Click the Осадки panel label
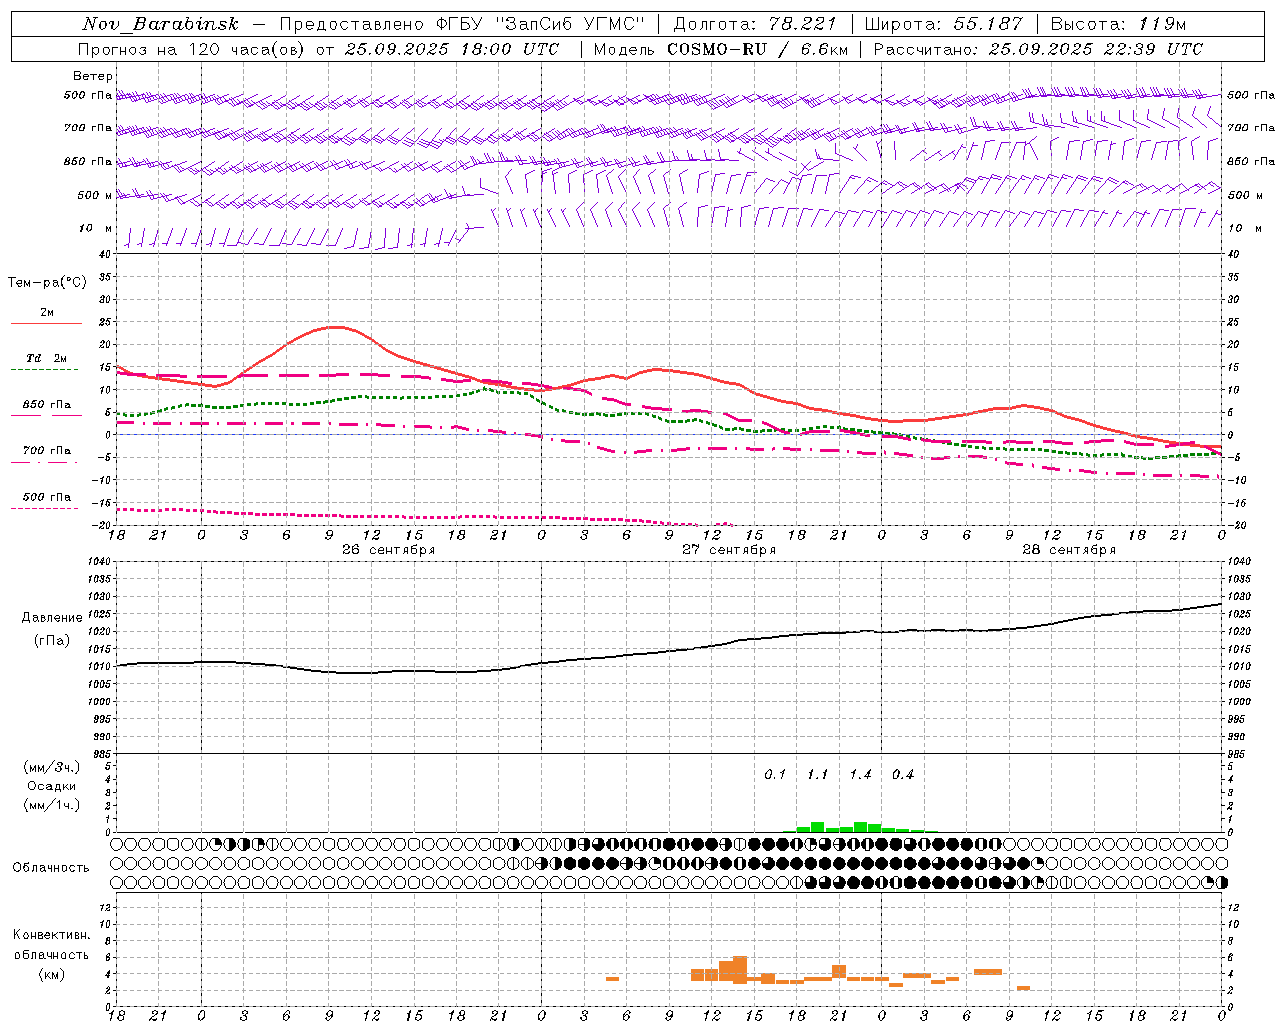 tap(52, 786)
